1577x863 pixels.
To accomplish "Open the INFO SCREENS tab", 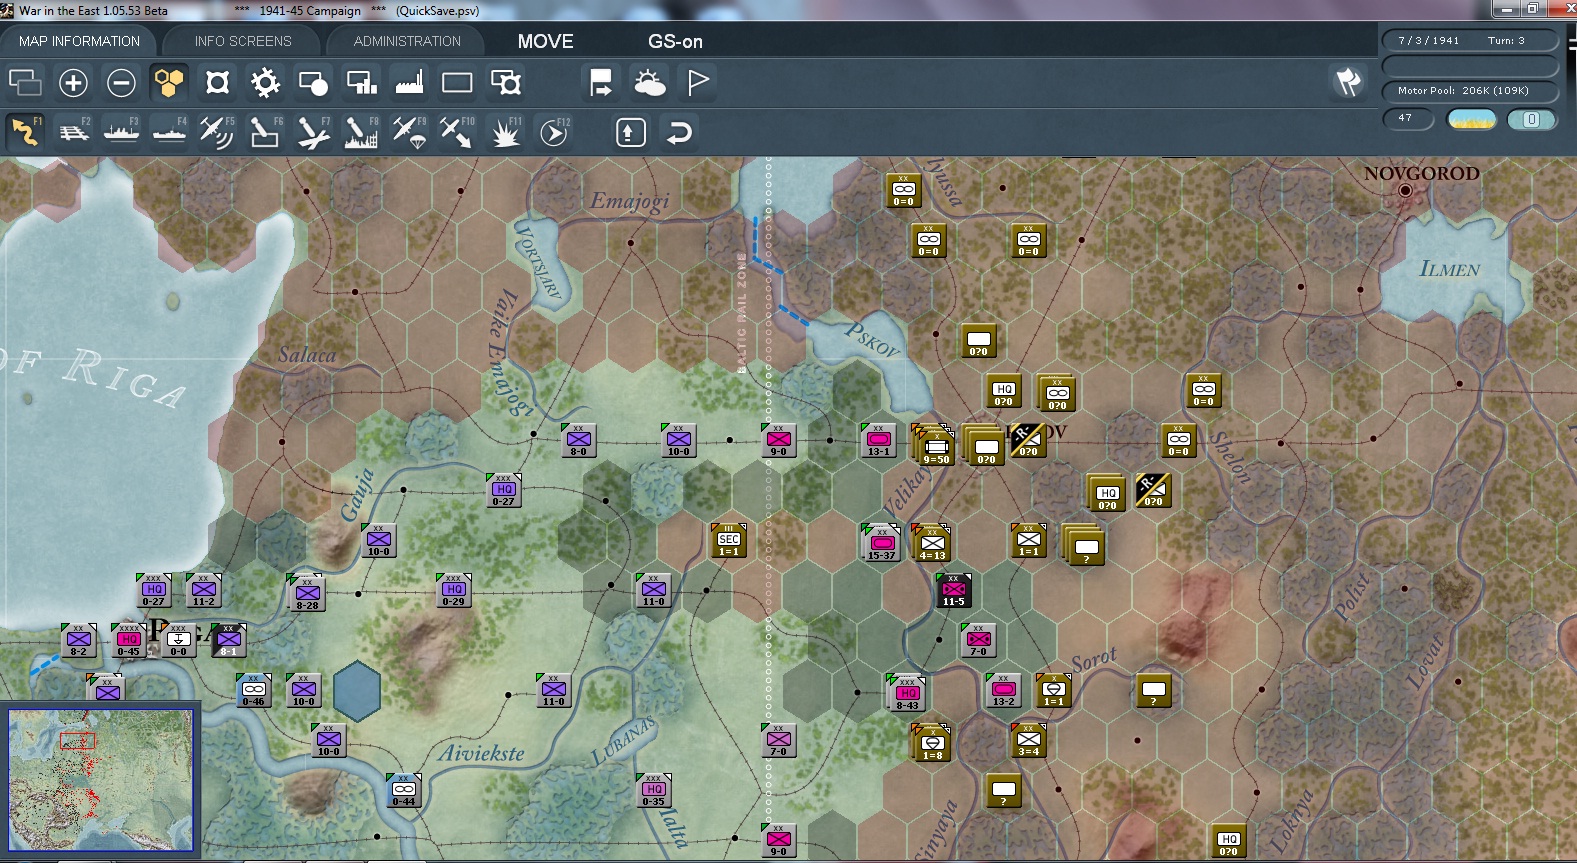I will 243,41.
